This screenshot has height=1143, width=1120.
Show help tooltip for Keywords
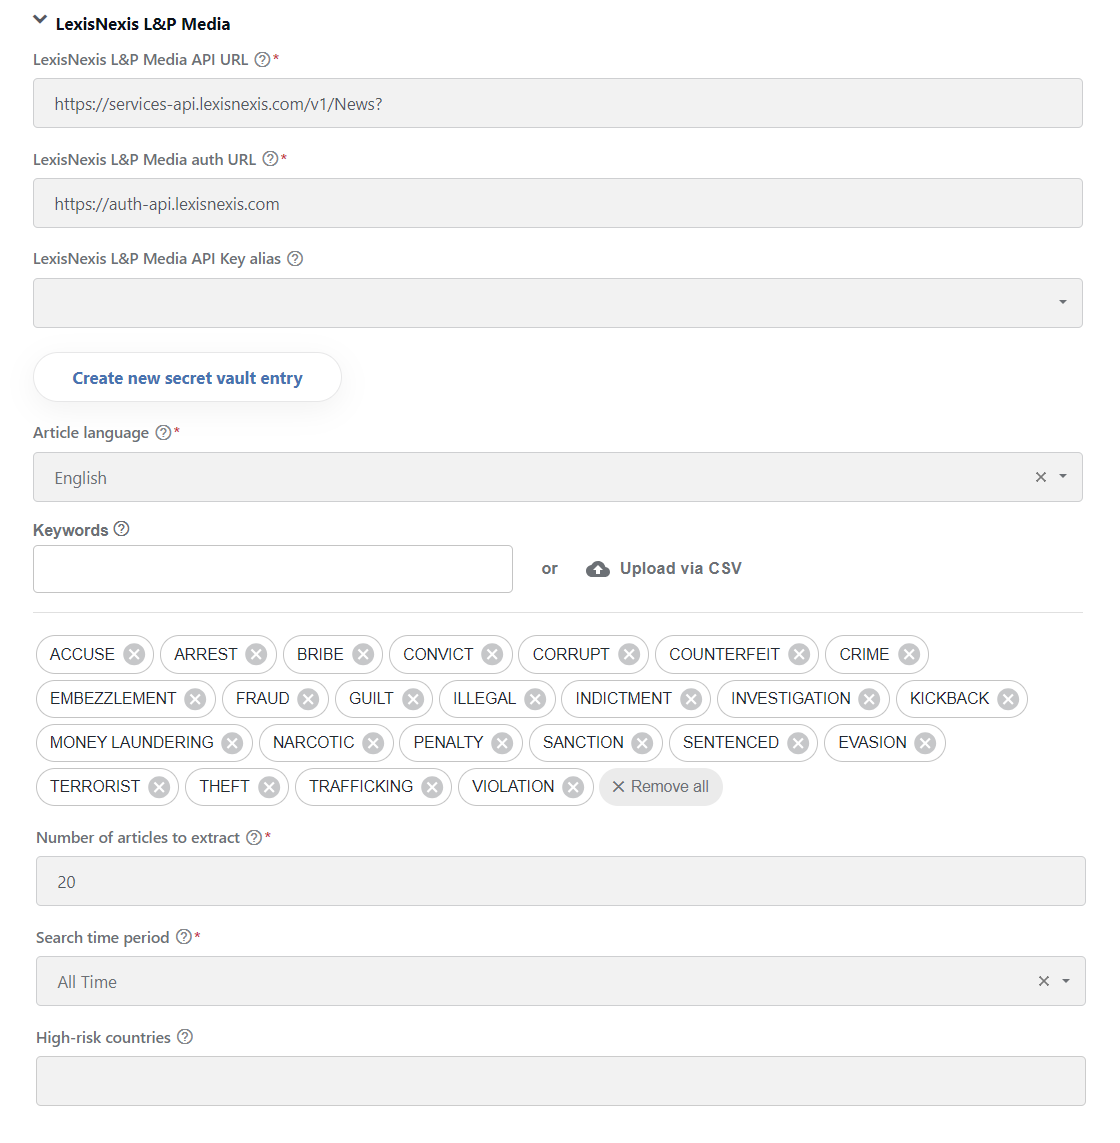122,529
